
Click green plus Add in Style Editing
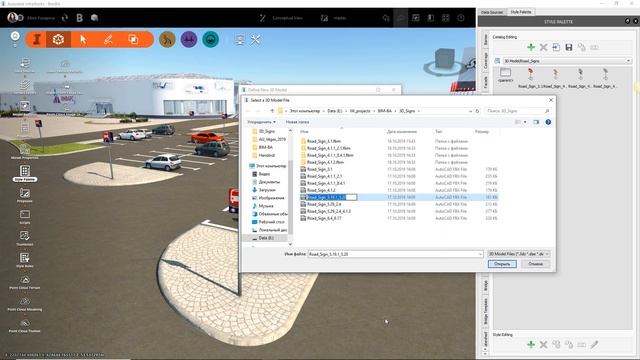point(531,344)
